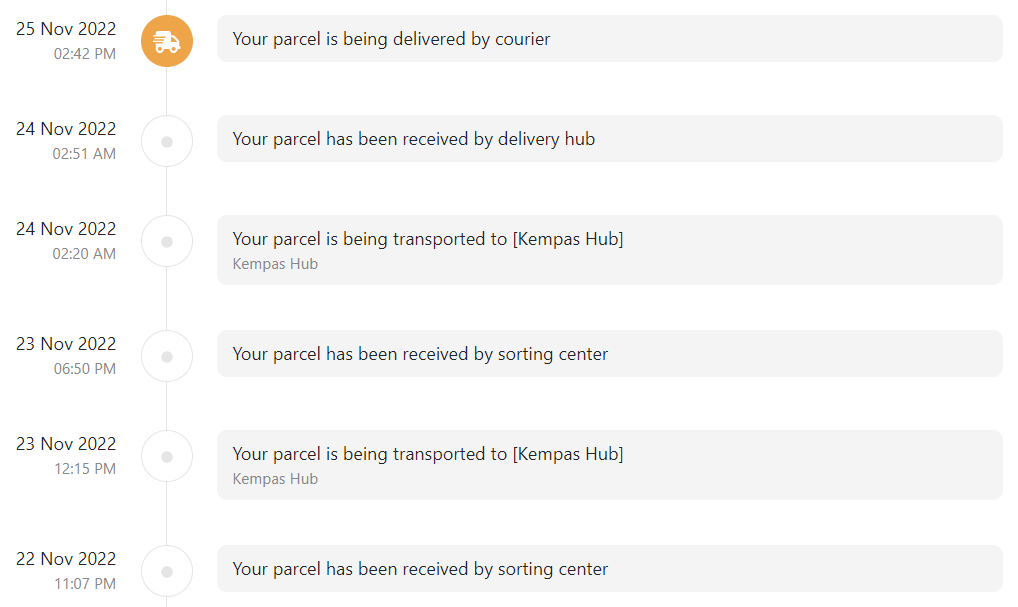Click the timeline dot for 24 Nov 02:51 AM
This screenshot has width=1018, height=607.
[167, 142]
